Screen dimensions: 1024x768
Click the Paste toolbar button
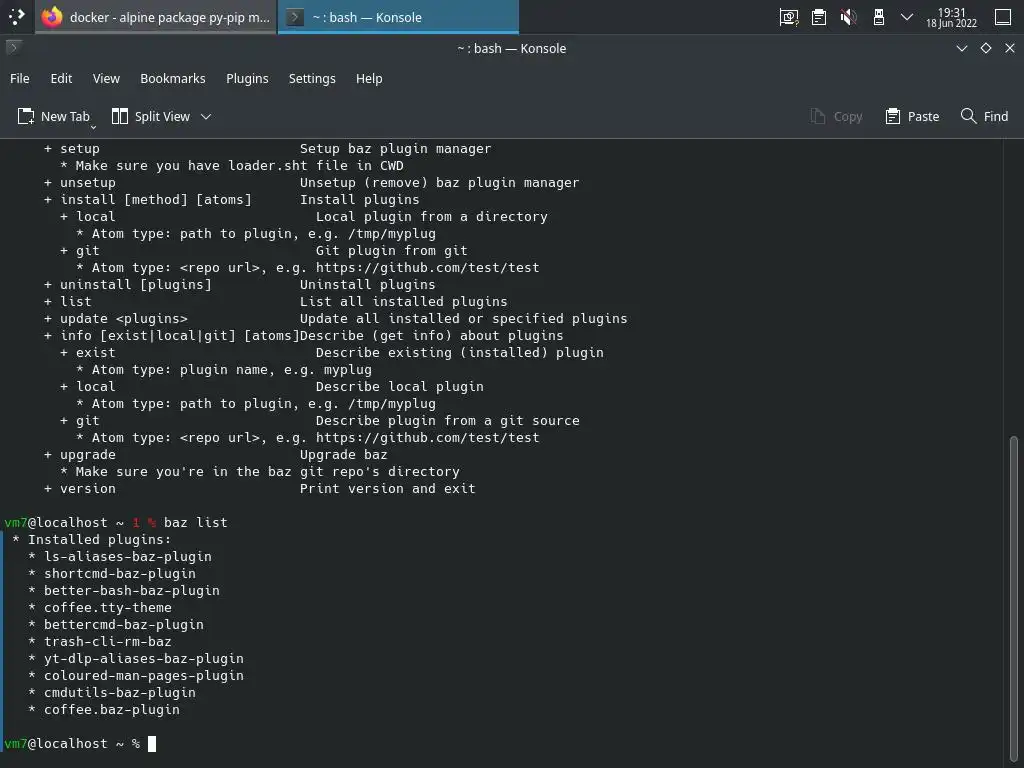click(912, 116)
